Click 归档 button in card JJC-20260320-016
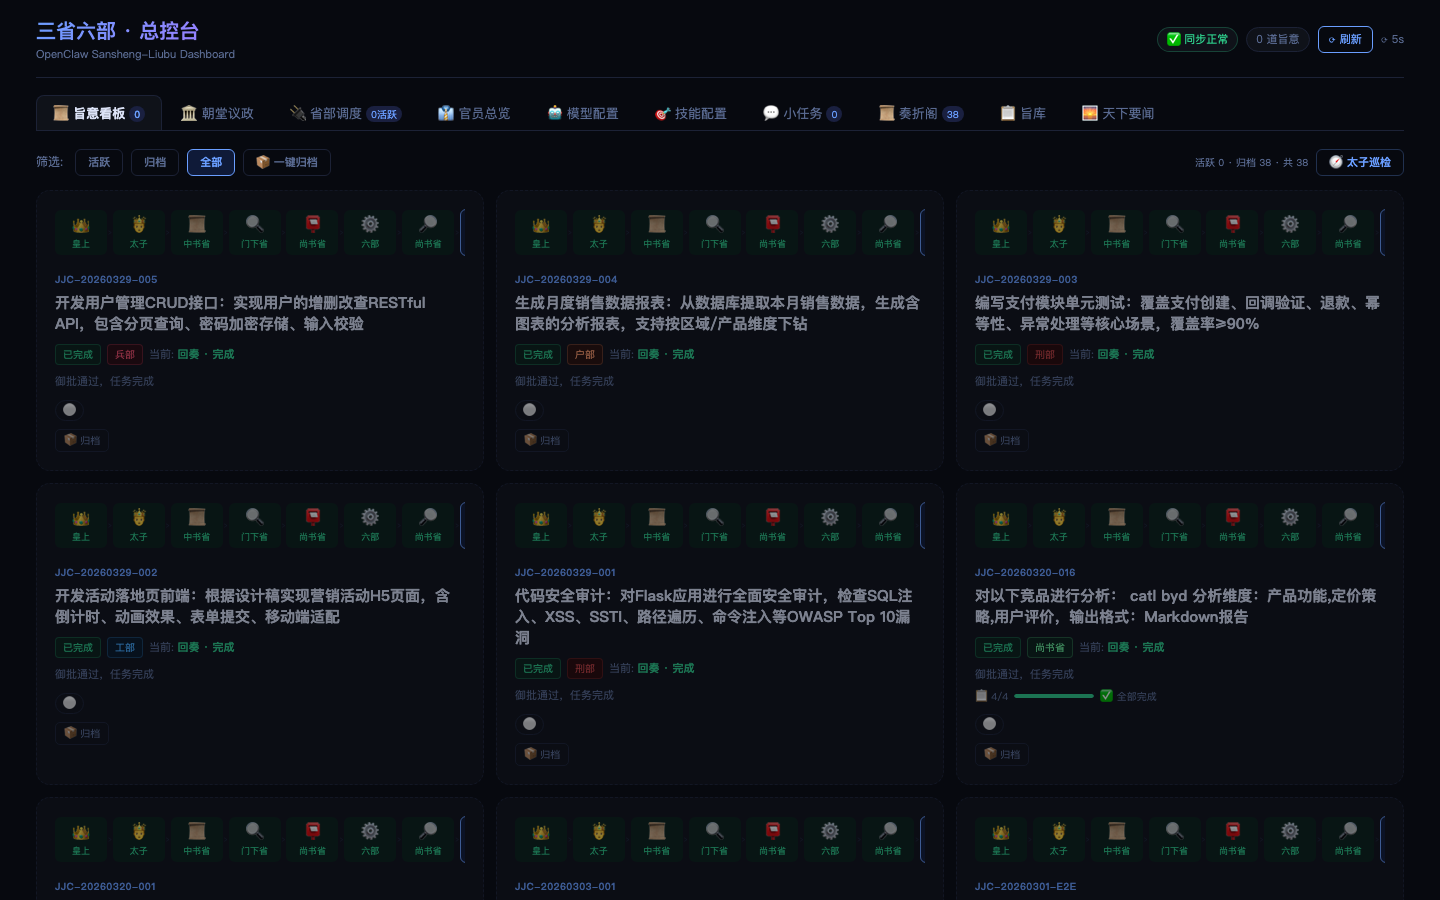Image resolution: width=1440 pixels, height=900 pixels. [1003, 754]
